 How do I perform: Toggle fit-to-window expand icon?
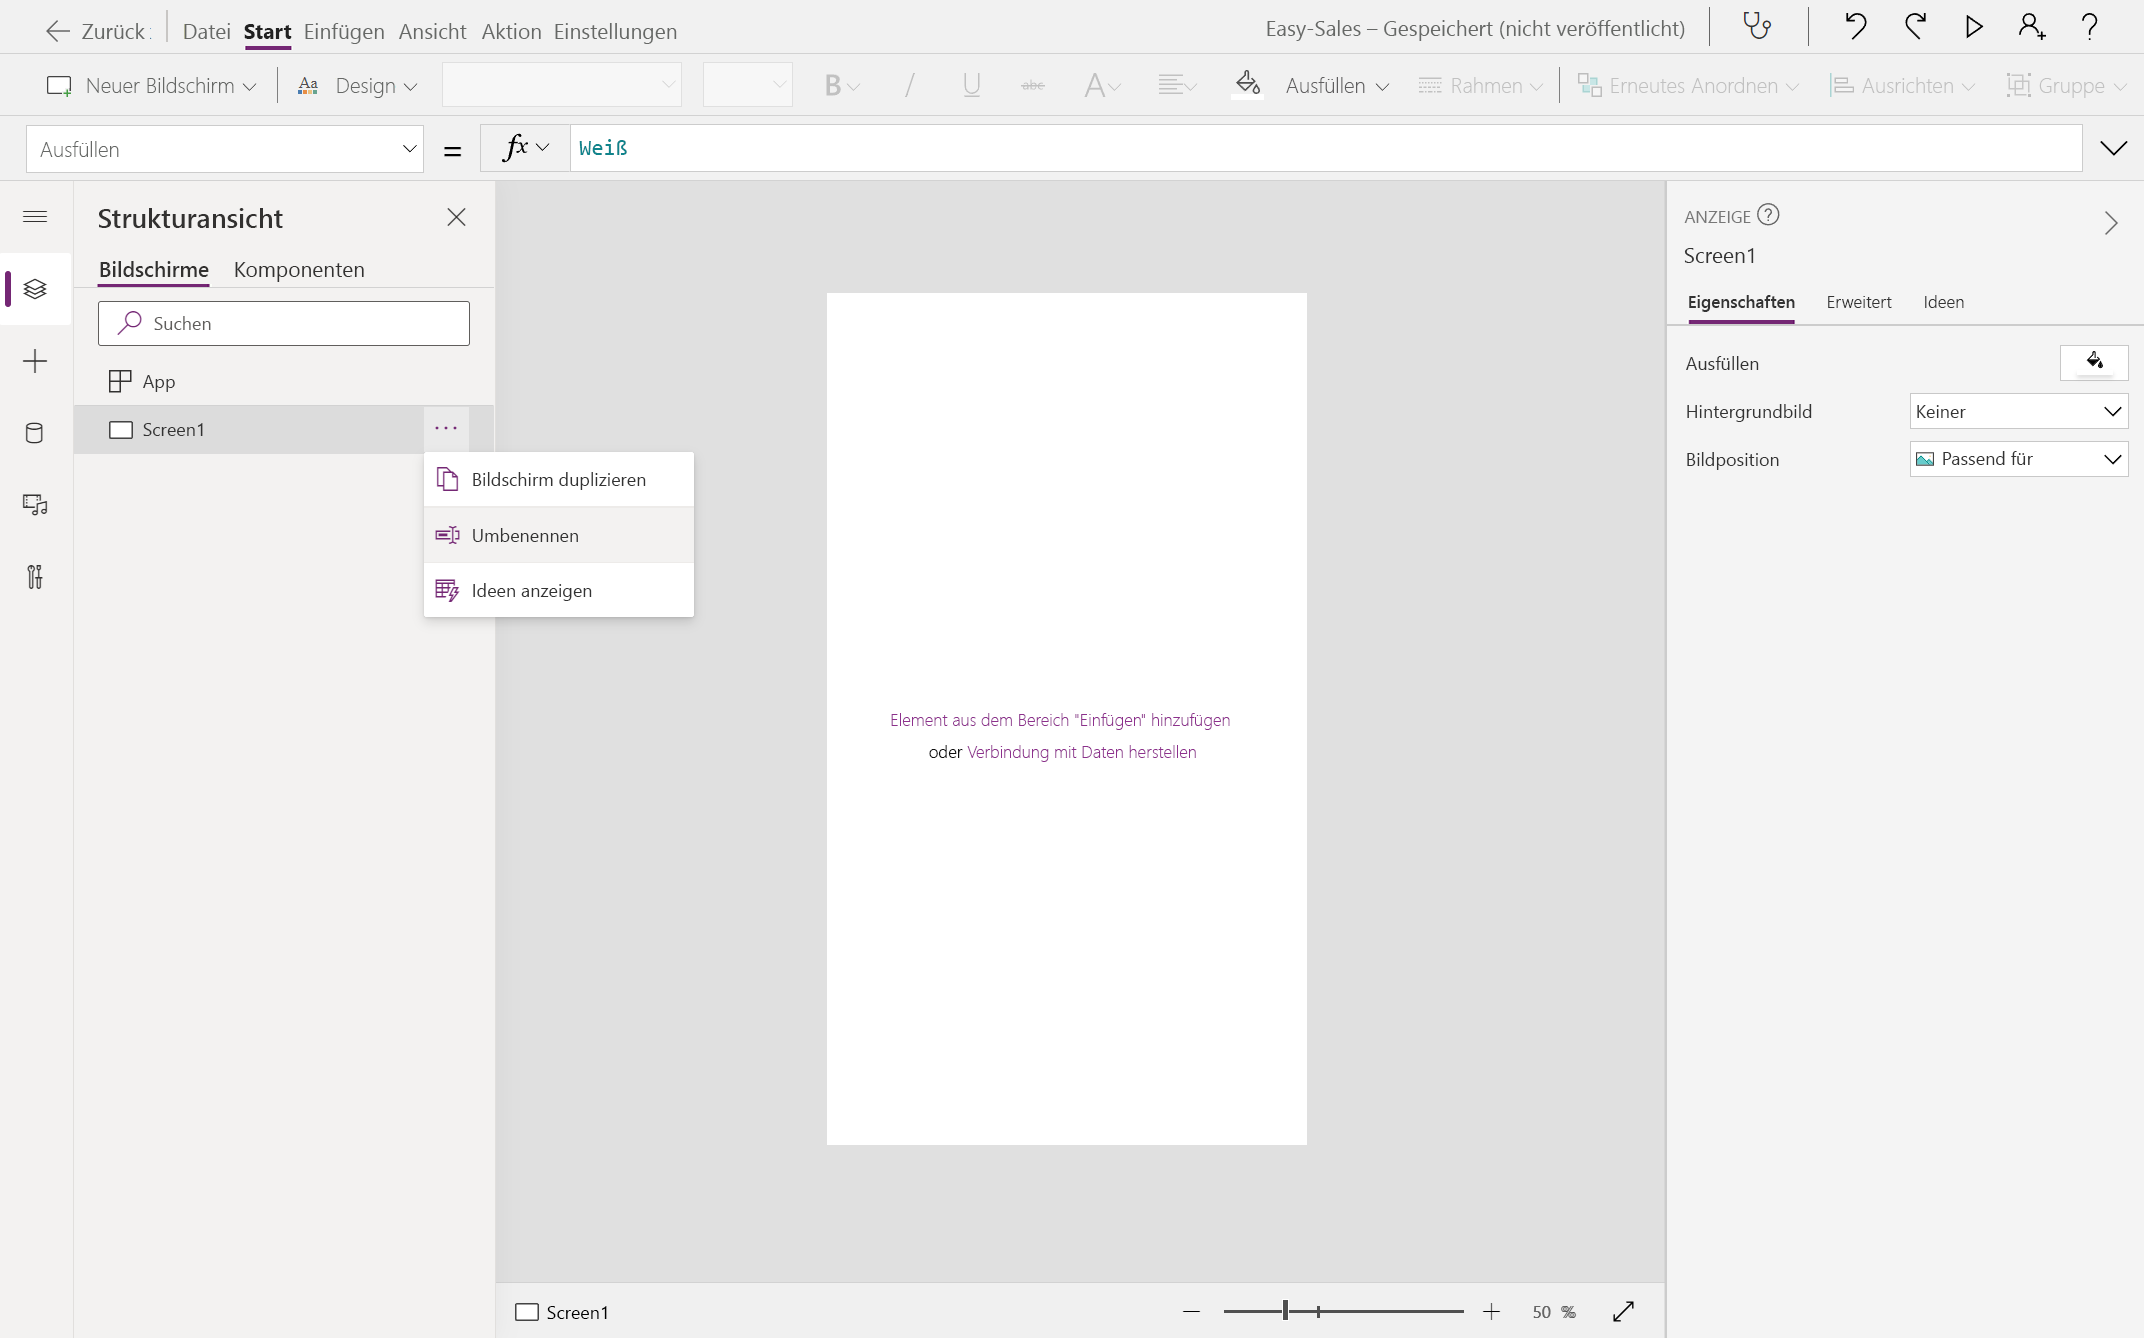(1623, 1311)
